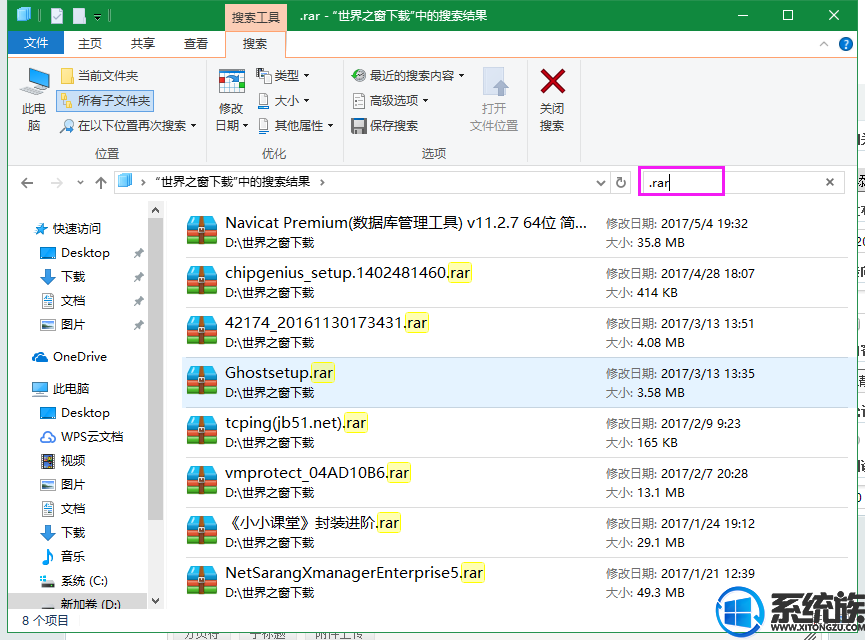Open pinned Desktop under 快速访问
The height and width of the screenshot is (640, 865).
pyautogui.click(x=75, y=253)
